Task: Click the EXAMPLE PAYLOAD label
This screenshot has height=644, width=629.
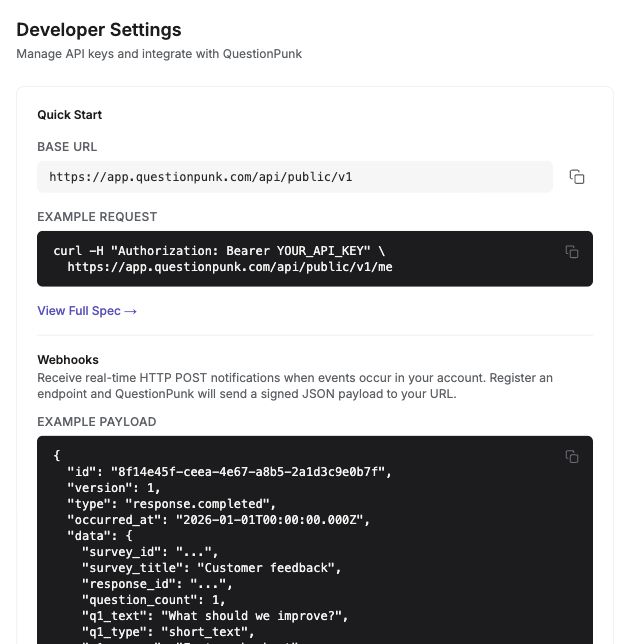Action: (97, 422)
